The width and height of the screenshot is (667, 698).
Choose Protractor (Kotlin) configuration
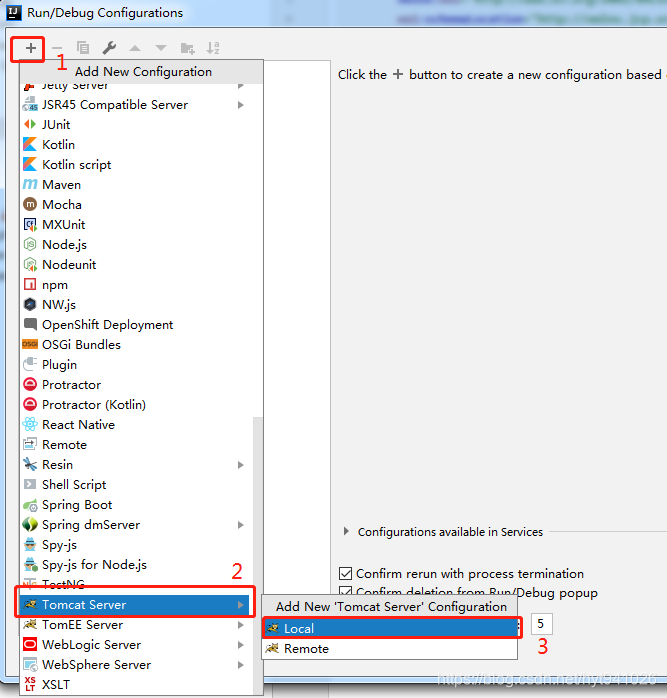click(141, 405)
